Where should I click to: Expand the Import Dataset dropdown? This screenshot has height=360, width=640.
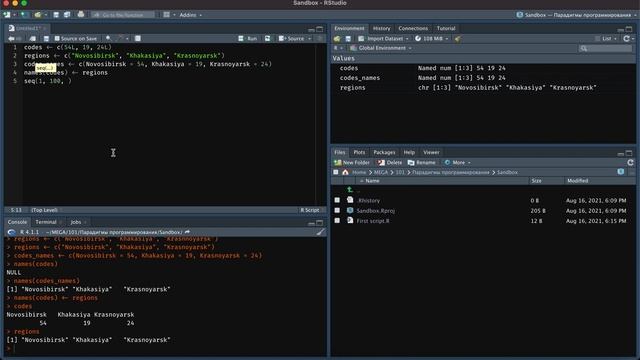click(x=383, y=39)
